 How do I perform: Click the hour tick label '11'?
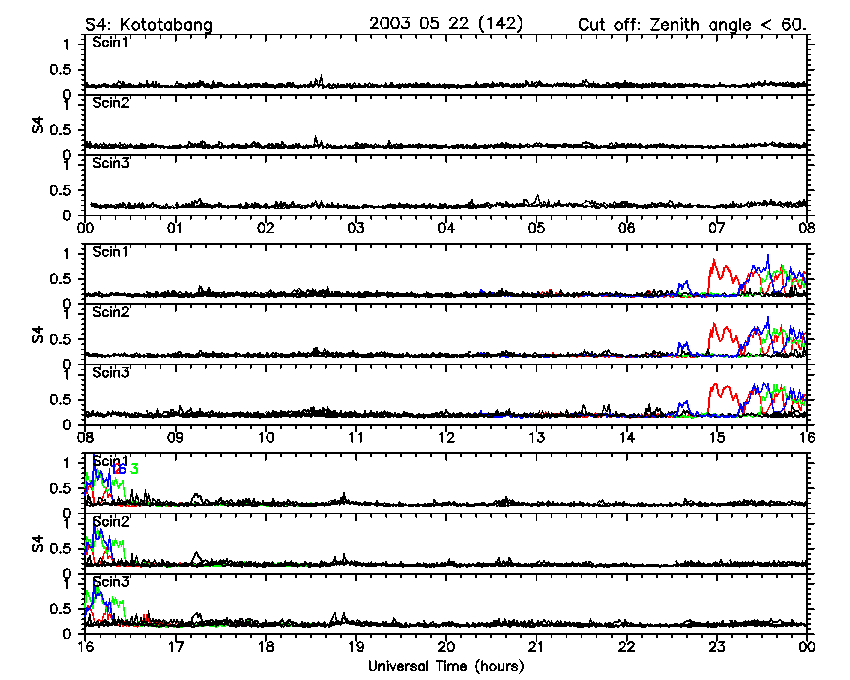click(356, 437)
